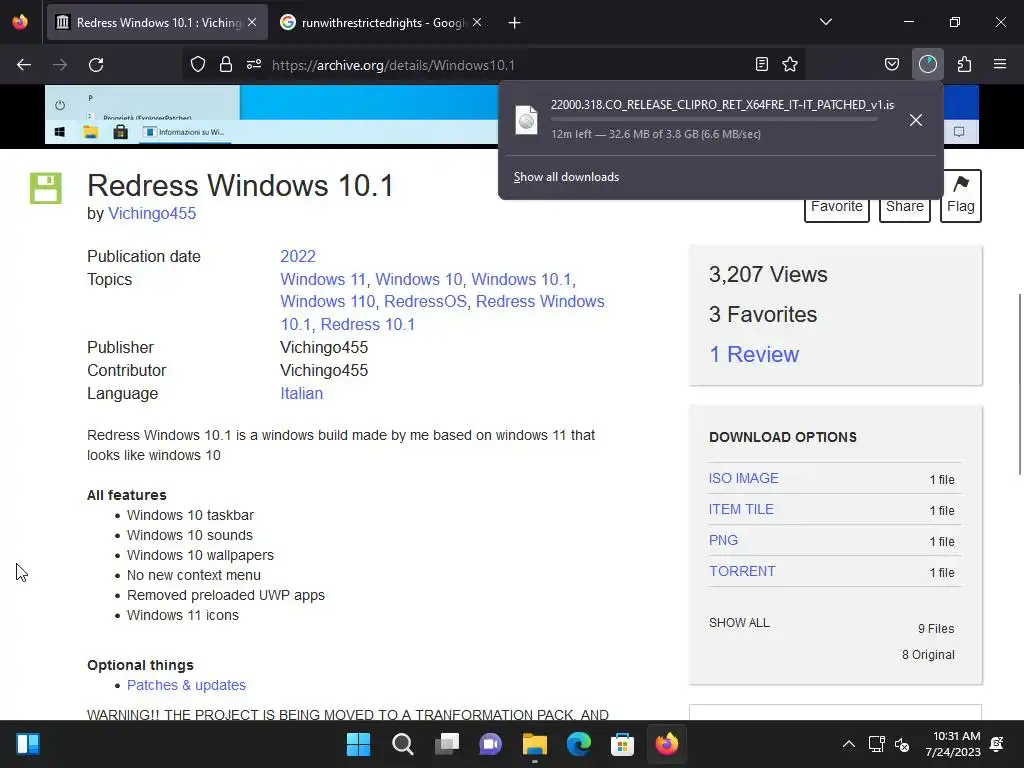Close the runwithrestrictedrights Google tab

click(477, 23)
